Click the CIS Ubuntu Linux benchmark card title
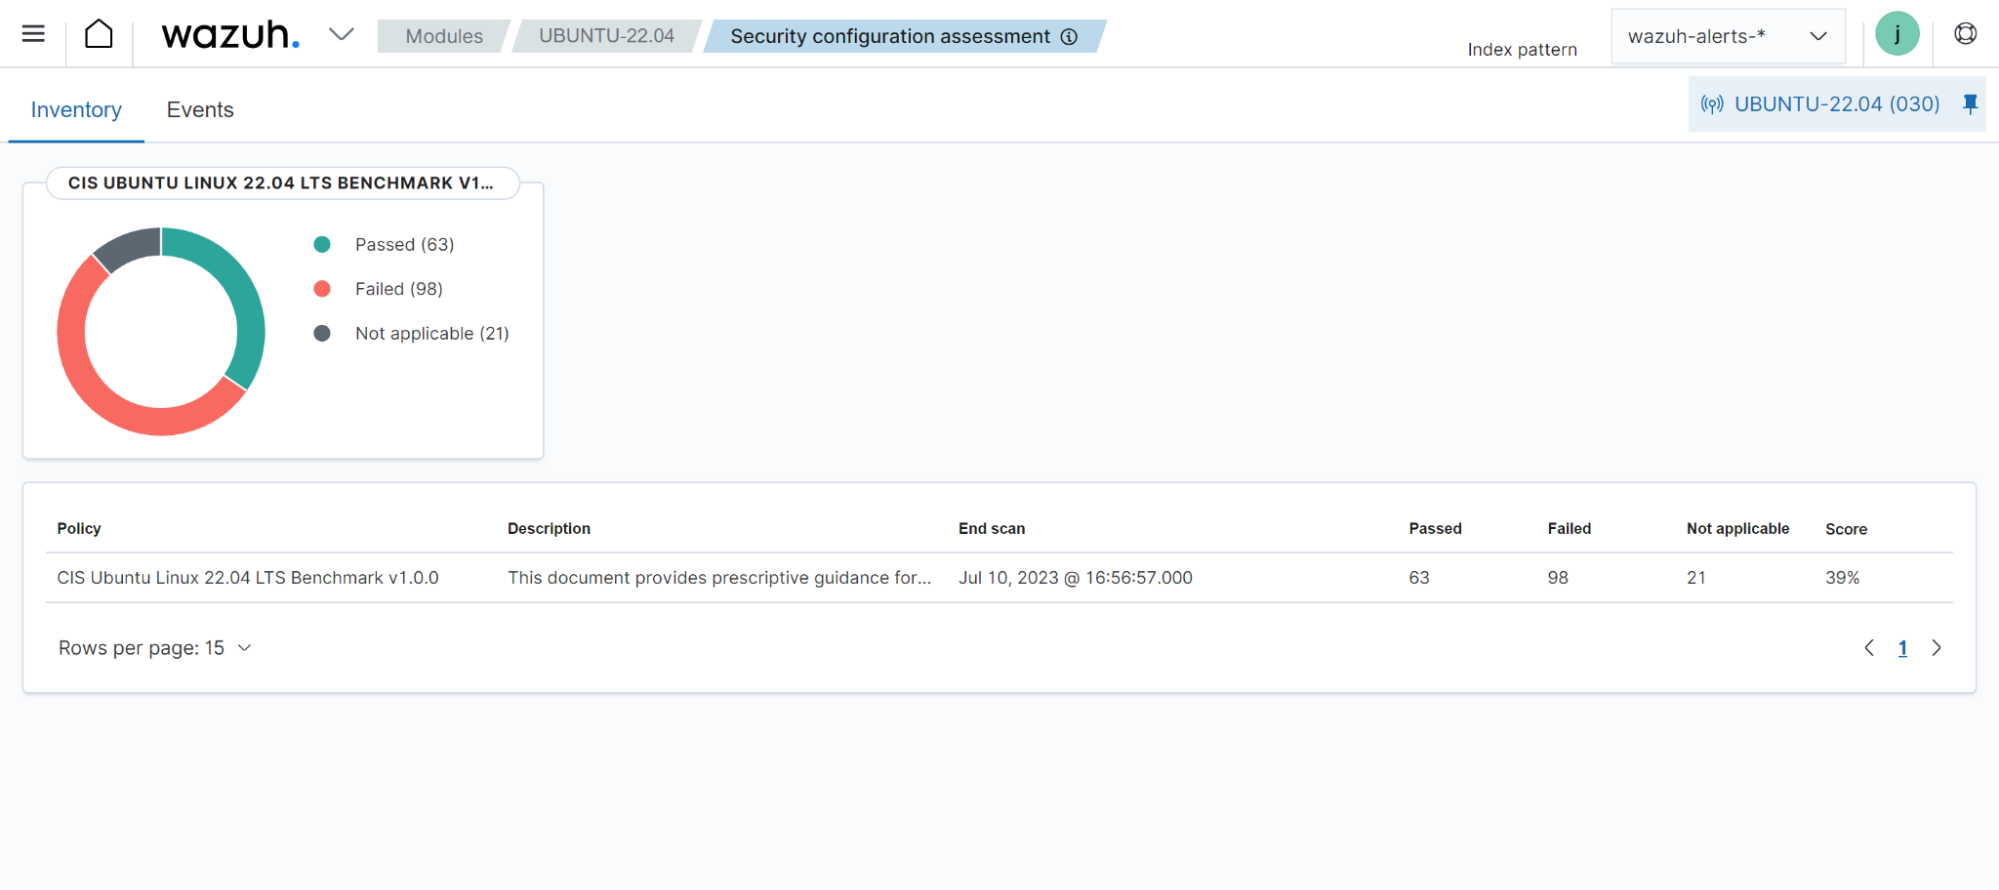 tap(282, 183)
